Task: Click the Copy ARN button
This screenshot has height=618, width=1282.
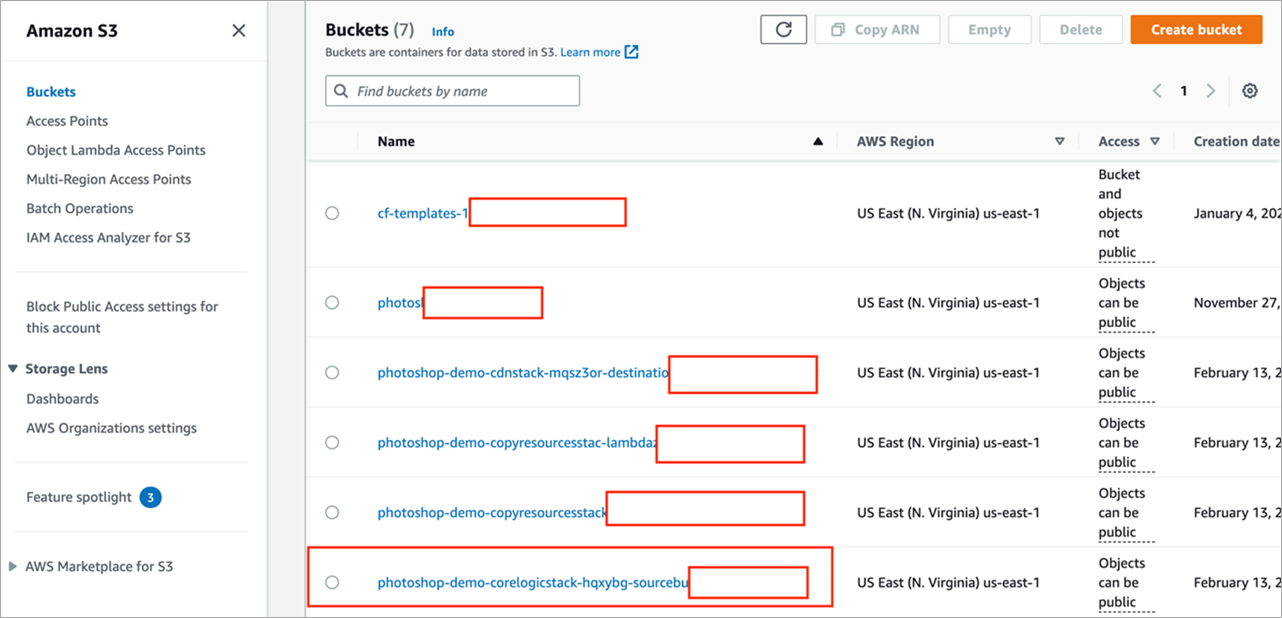Action: (x=877, y=30)
